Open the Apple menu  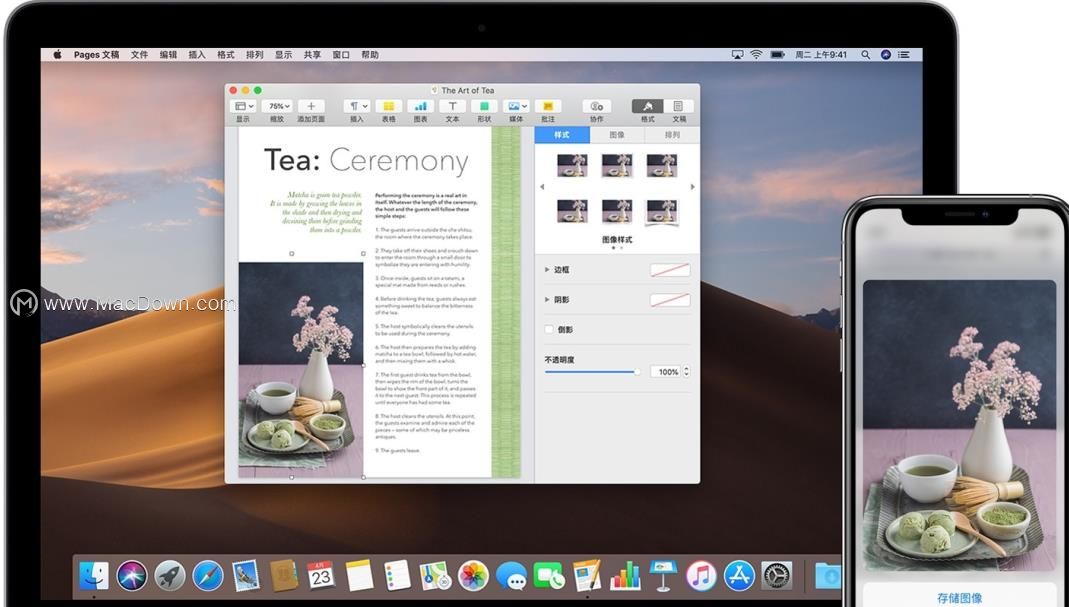coord(58,55)
